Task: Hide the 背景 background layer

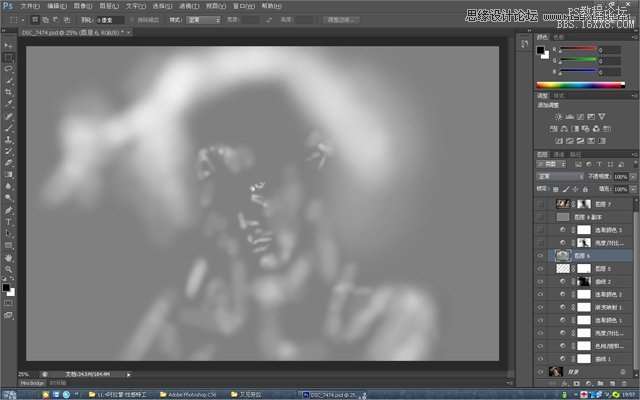Action: click(540, 372)
